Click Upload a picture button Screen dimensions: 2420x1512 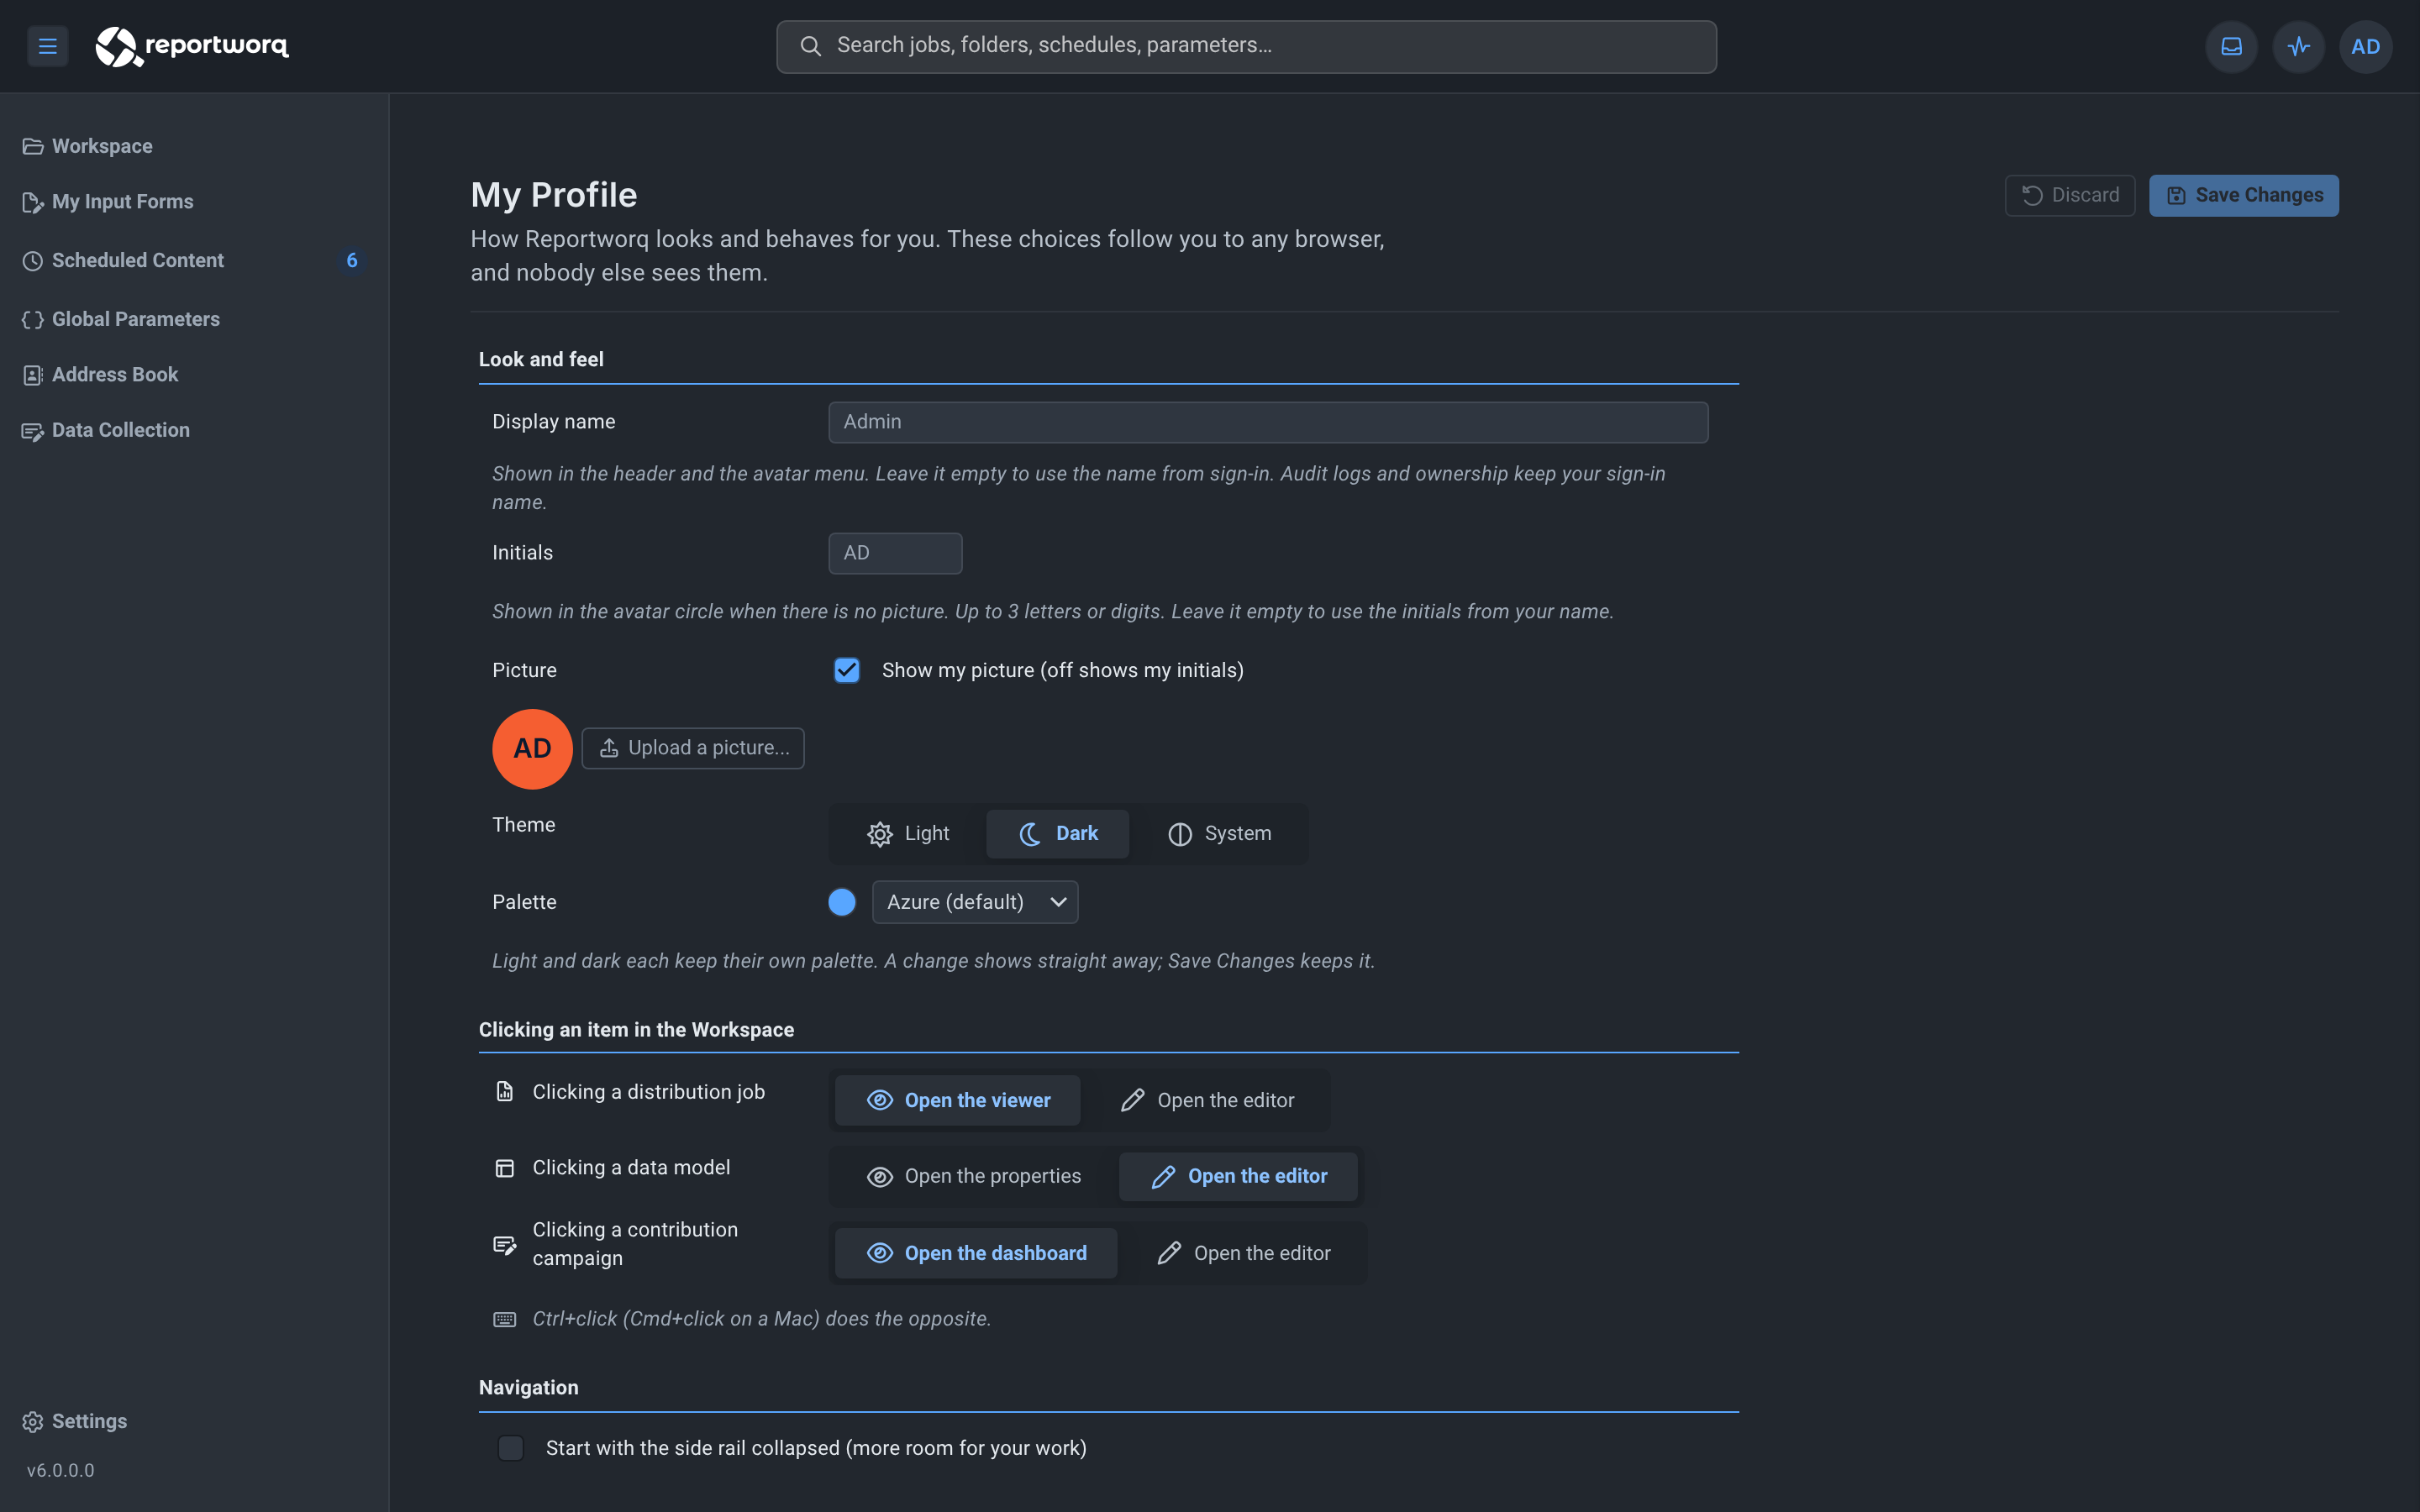(693, 748)
